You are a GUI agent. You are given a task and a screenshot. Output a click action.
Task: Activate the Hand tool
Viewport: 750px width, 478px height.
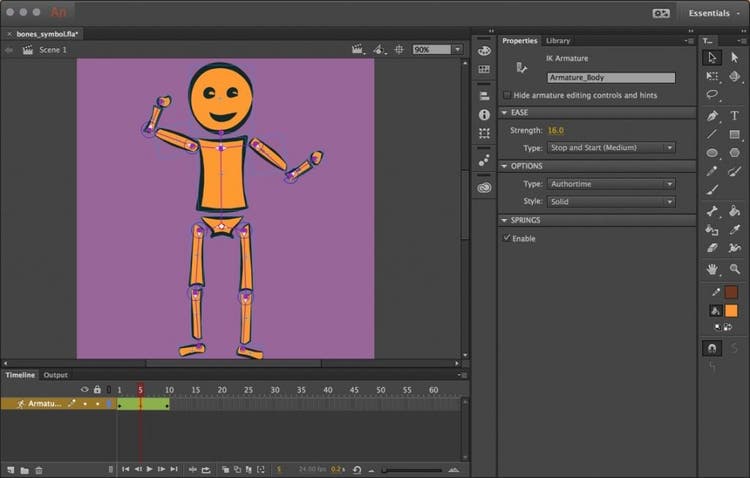click(x=712, y=269)
